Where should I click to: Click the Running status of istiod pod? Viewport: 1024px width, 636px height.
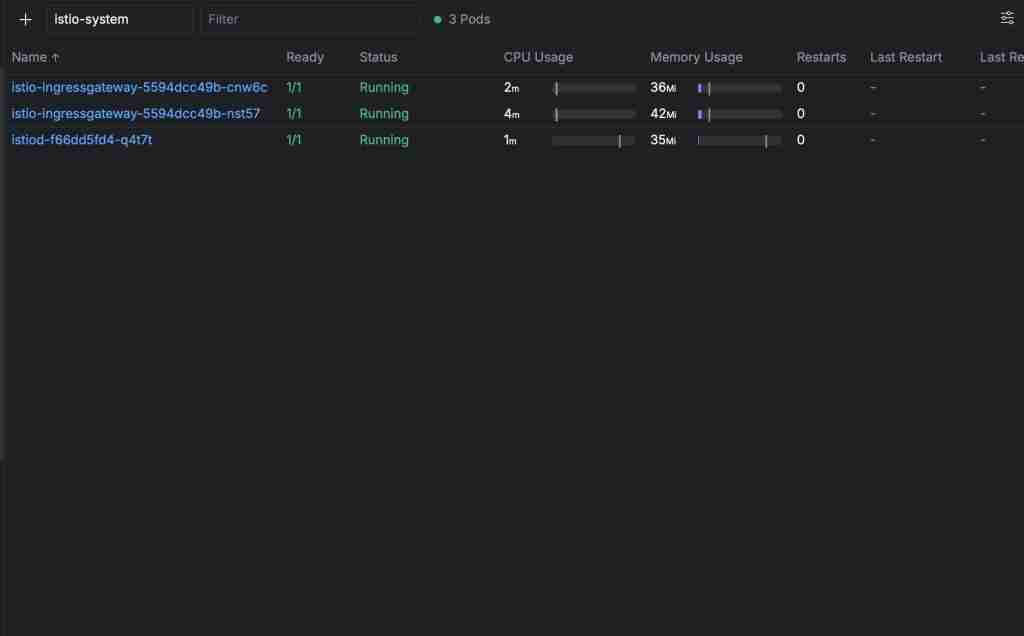[384, 139]
